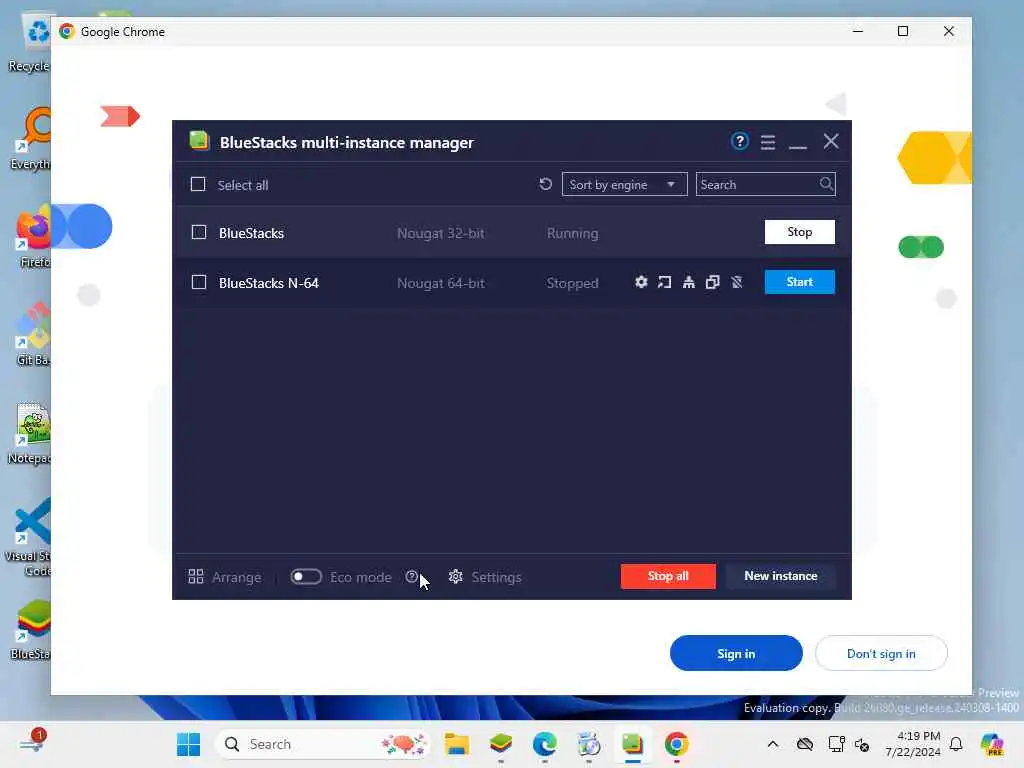
Task: Tick the Select all checkbox
Action: click(x=198, y=184)
